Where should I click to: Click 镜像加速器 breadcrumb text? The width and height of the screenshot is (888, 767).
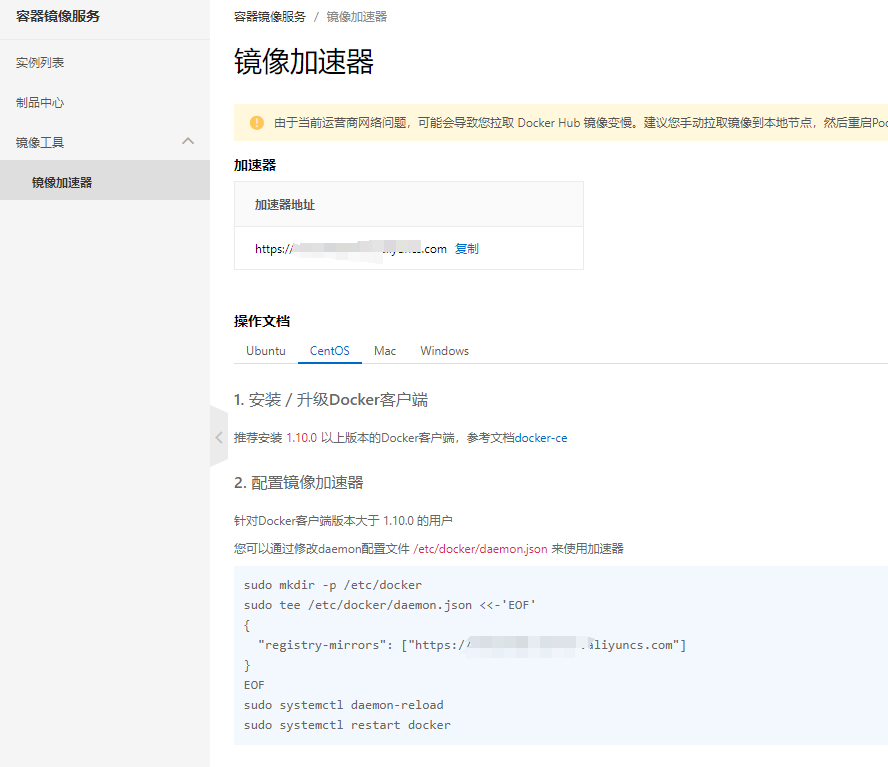pyautogui.click(x=357, y=17)
